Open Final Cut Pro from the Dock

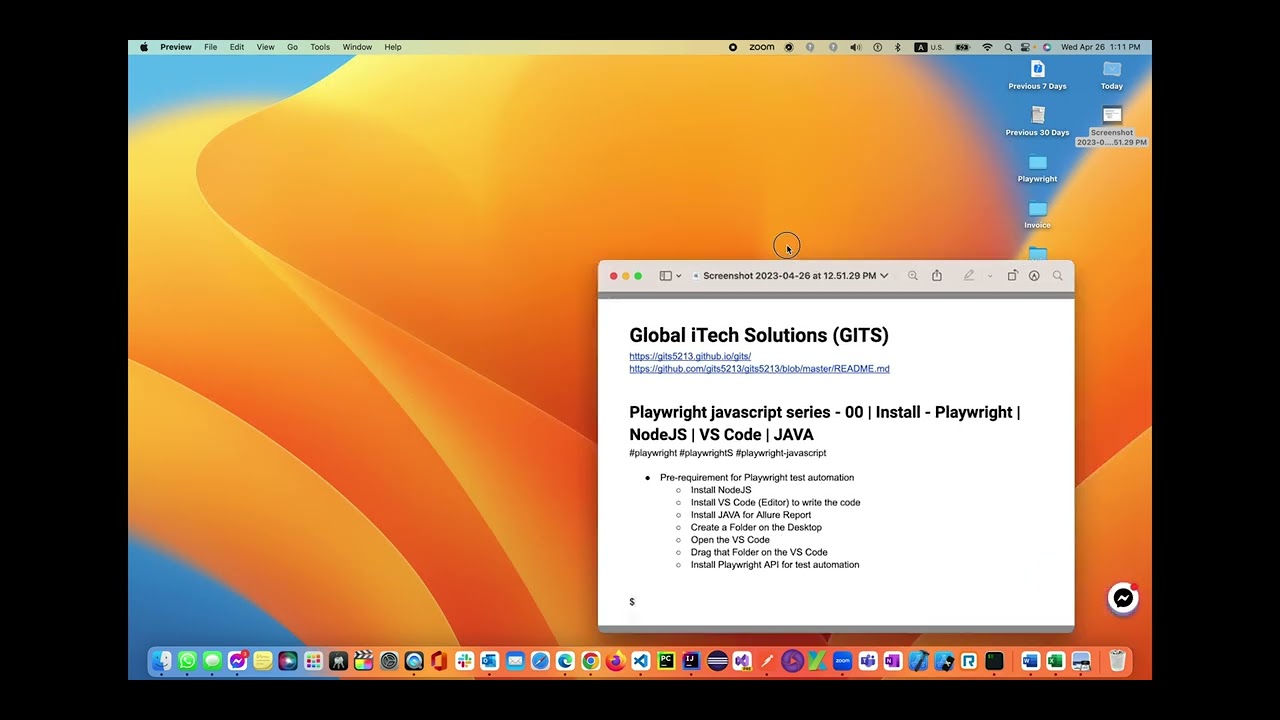pos(363,661)
